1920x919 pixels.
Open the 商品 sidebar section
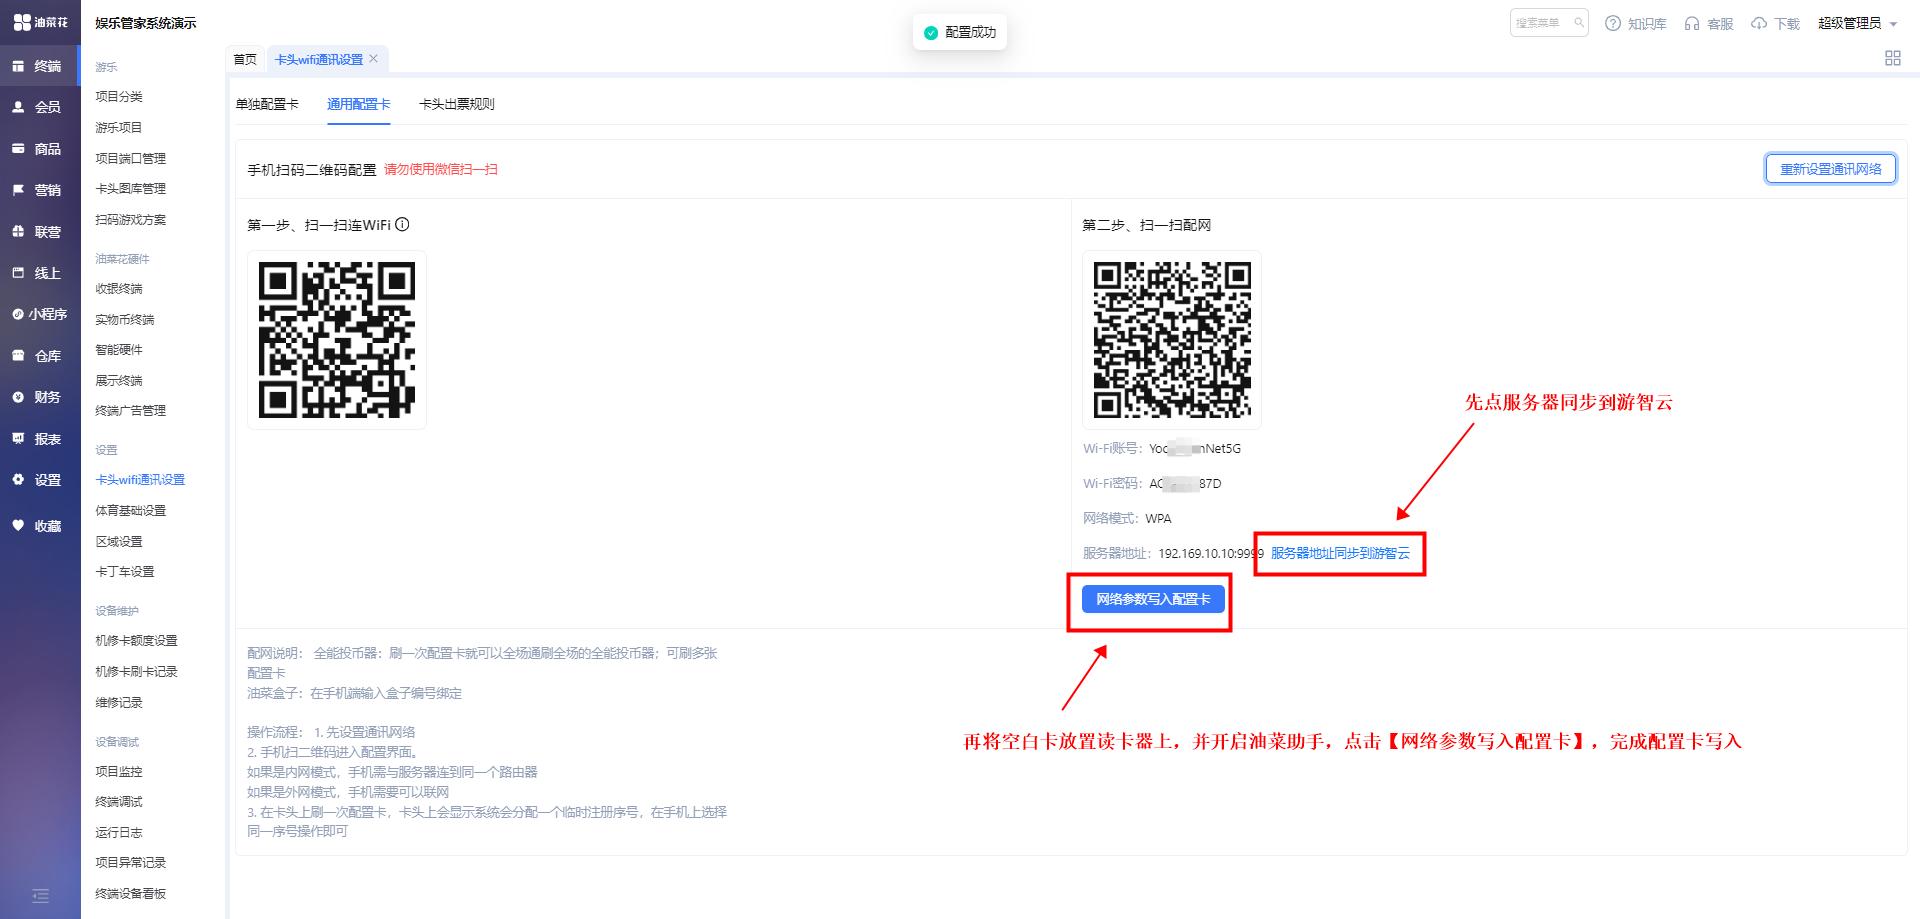click(x=38, y=149)
